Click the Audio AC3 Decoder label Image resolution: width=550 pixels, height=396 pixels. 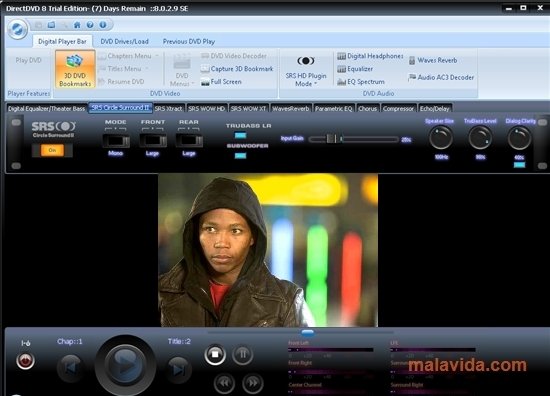tap(446, 77)
